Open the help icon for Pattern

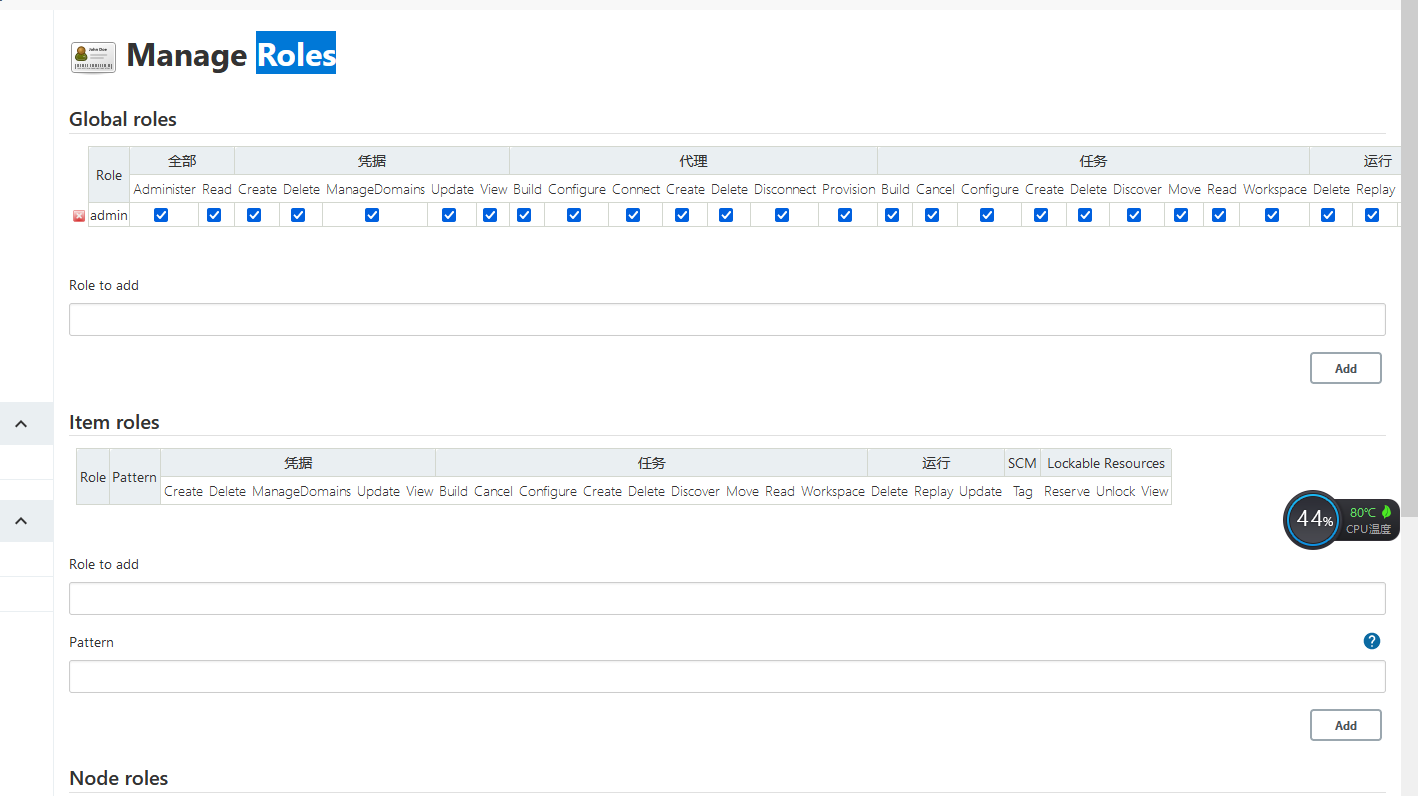(1372, 641)
